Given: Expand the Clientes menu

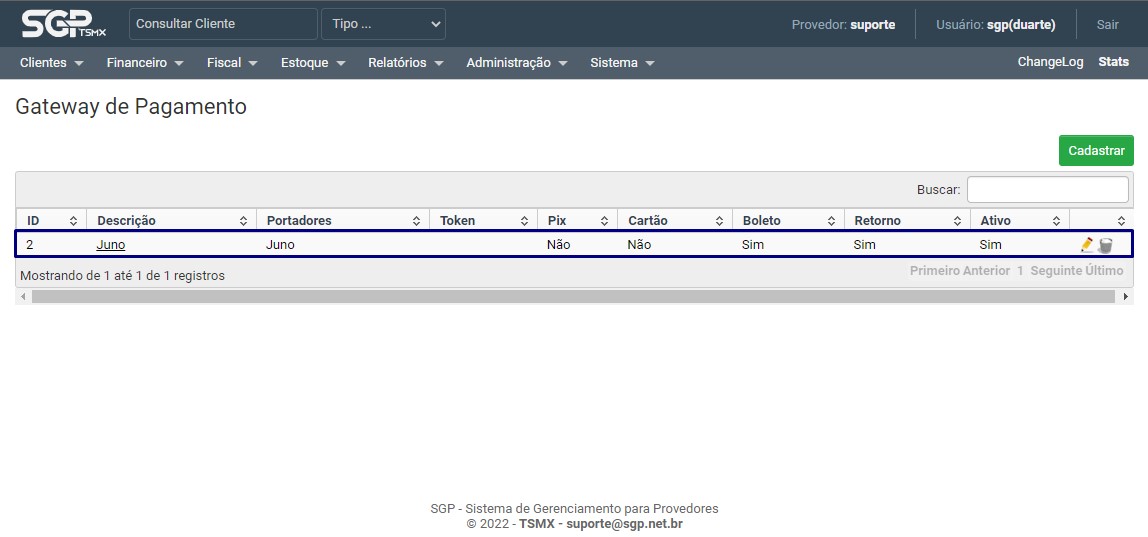Looking at the screenshot, I should (51, 63).
